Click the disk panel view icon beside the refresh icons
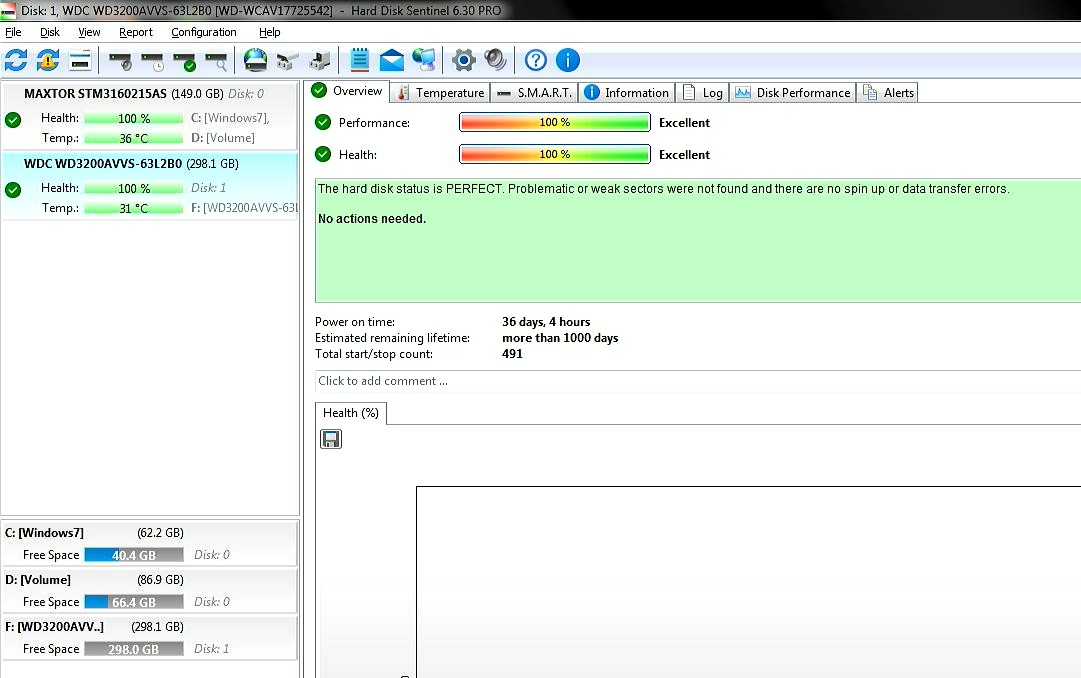The image size is (1081, 678). [80, 61]
